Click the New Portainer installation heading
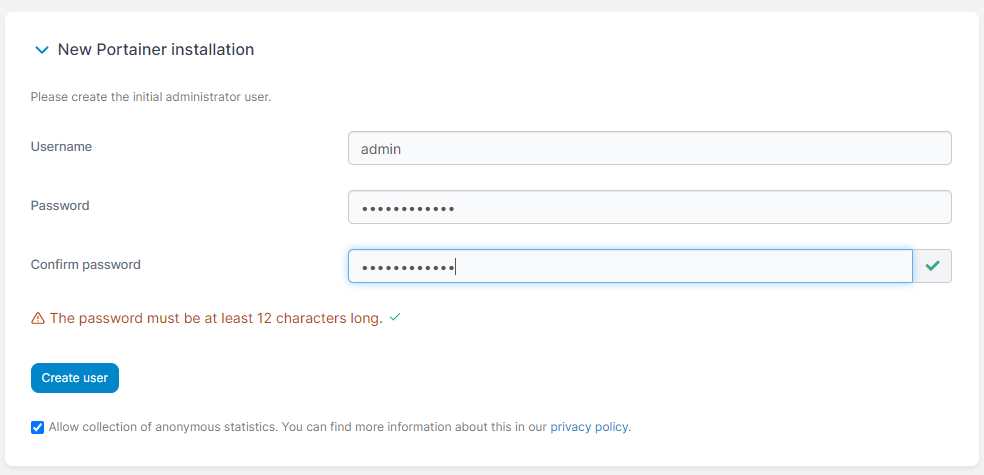Screen dimensions: 984x475 [155, 49]
